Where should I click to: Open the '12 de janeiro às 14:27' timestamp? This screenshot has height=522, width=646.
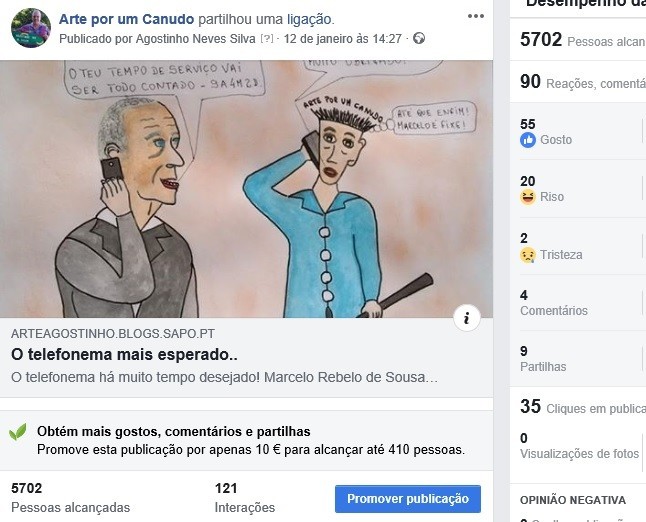(x=343, y=39)
